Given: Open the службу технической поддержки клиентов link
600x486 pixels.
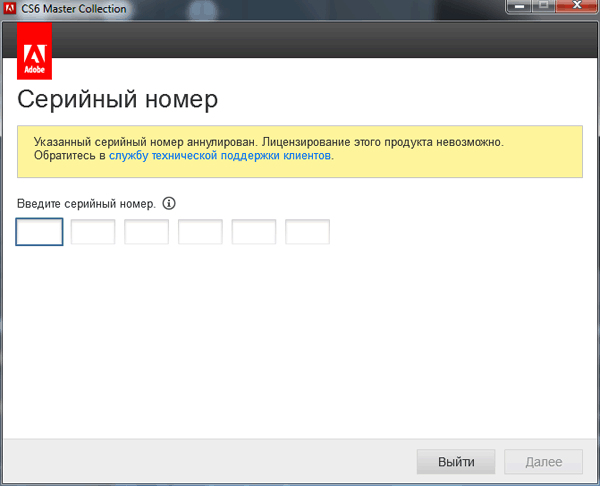Looking at the screenshot, I should (x=220, y=156).
